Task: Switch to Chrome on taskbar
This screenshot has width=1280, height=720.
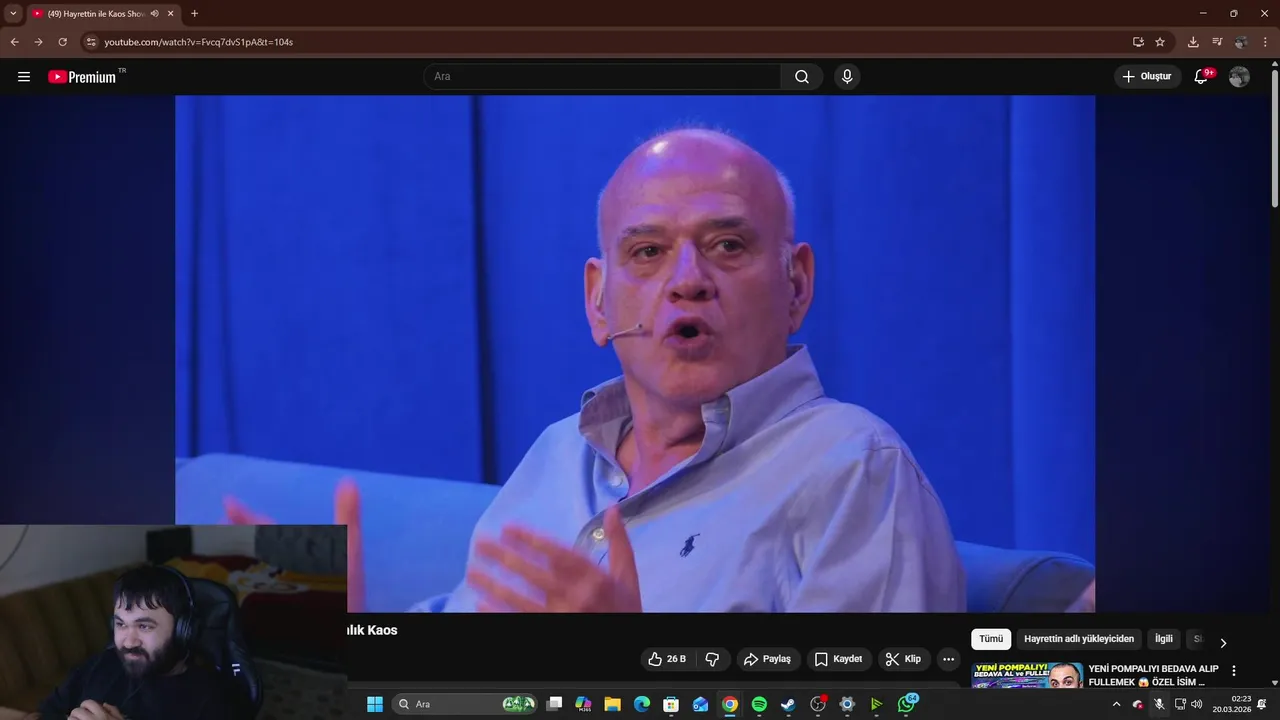Action: point(730,704)
